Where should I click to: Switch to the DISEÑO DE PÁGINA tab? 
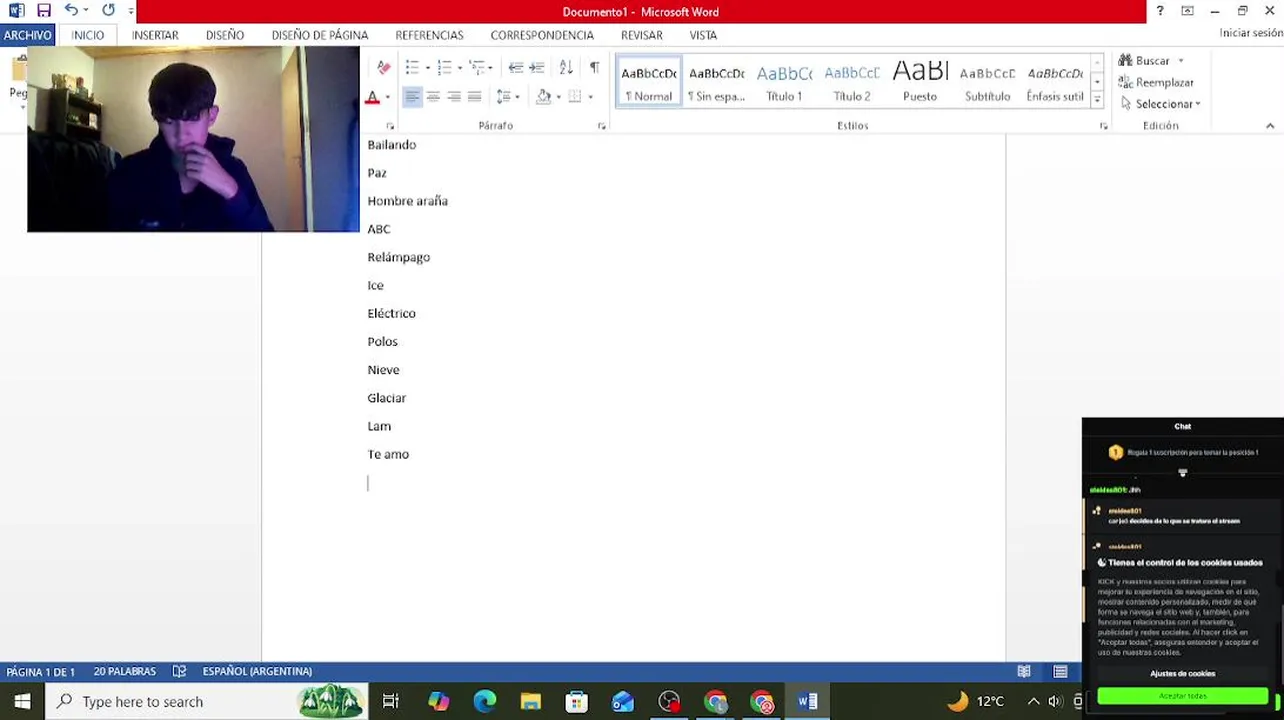coord(320,35)
